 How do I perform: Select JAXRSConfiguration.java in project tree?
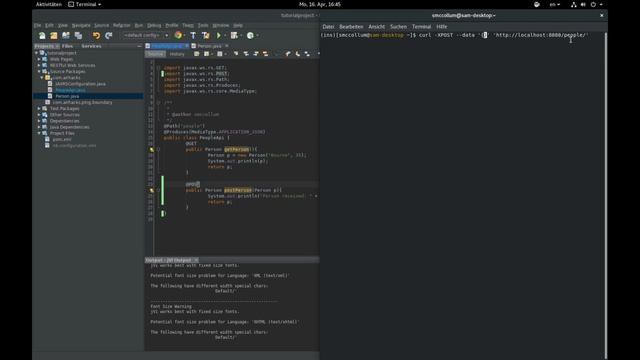tap(80, 84)
